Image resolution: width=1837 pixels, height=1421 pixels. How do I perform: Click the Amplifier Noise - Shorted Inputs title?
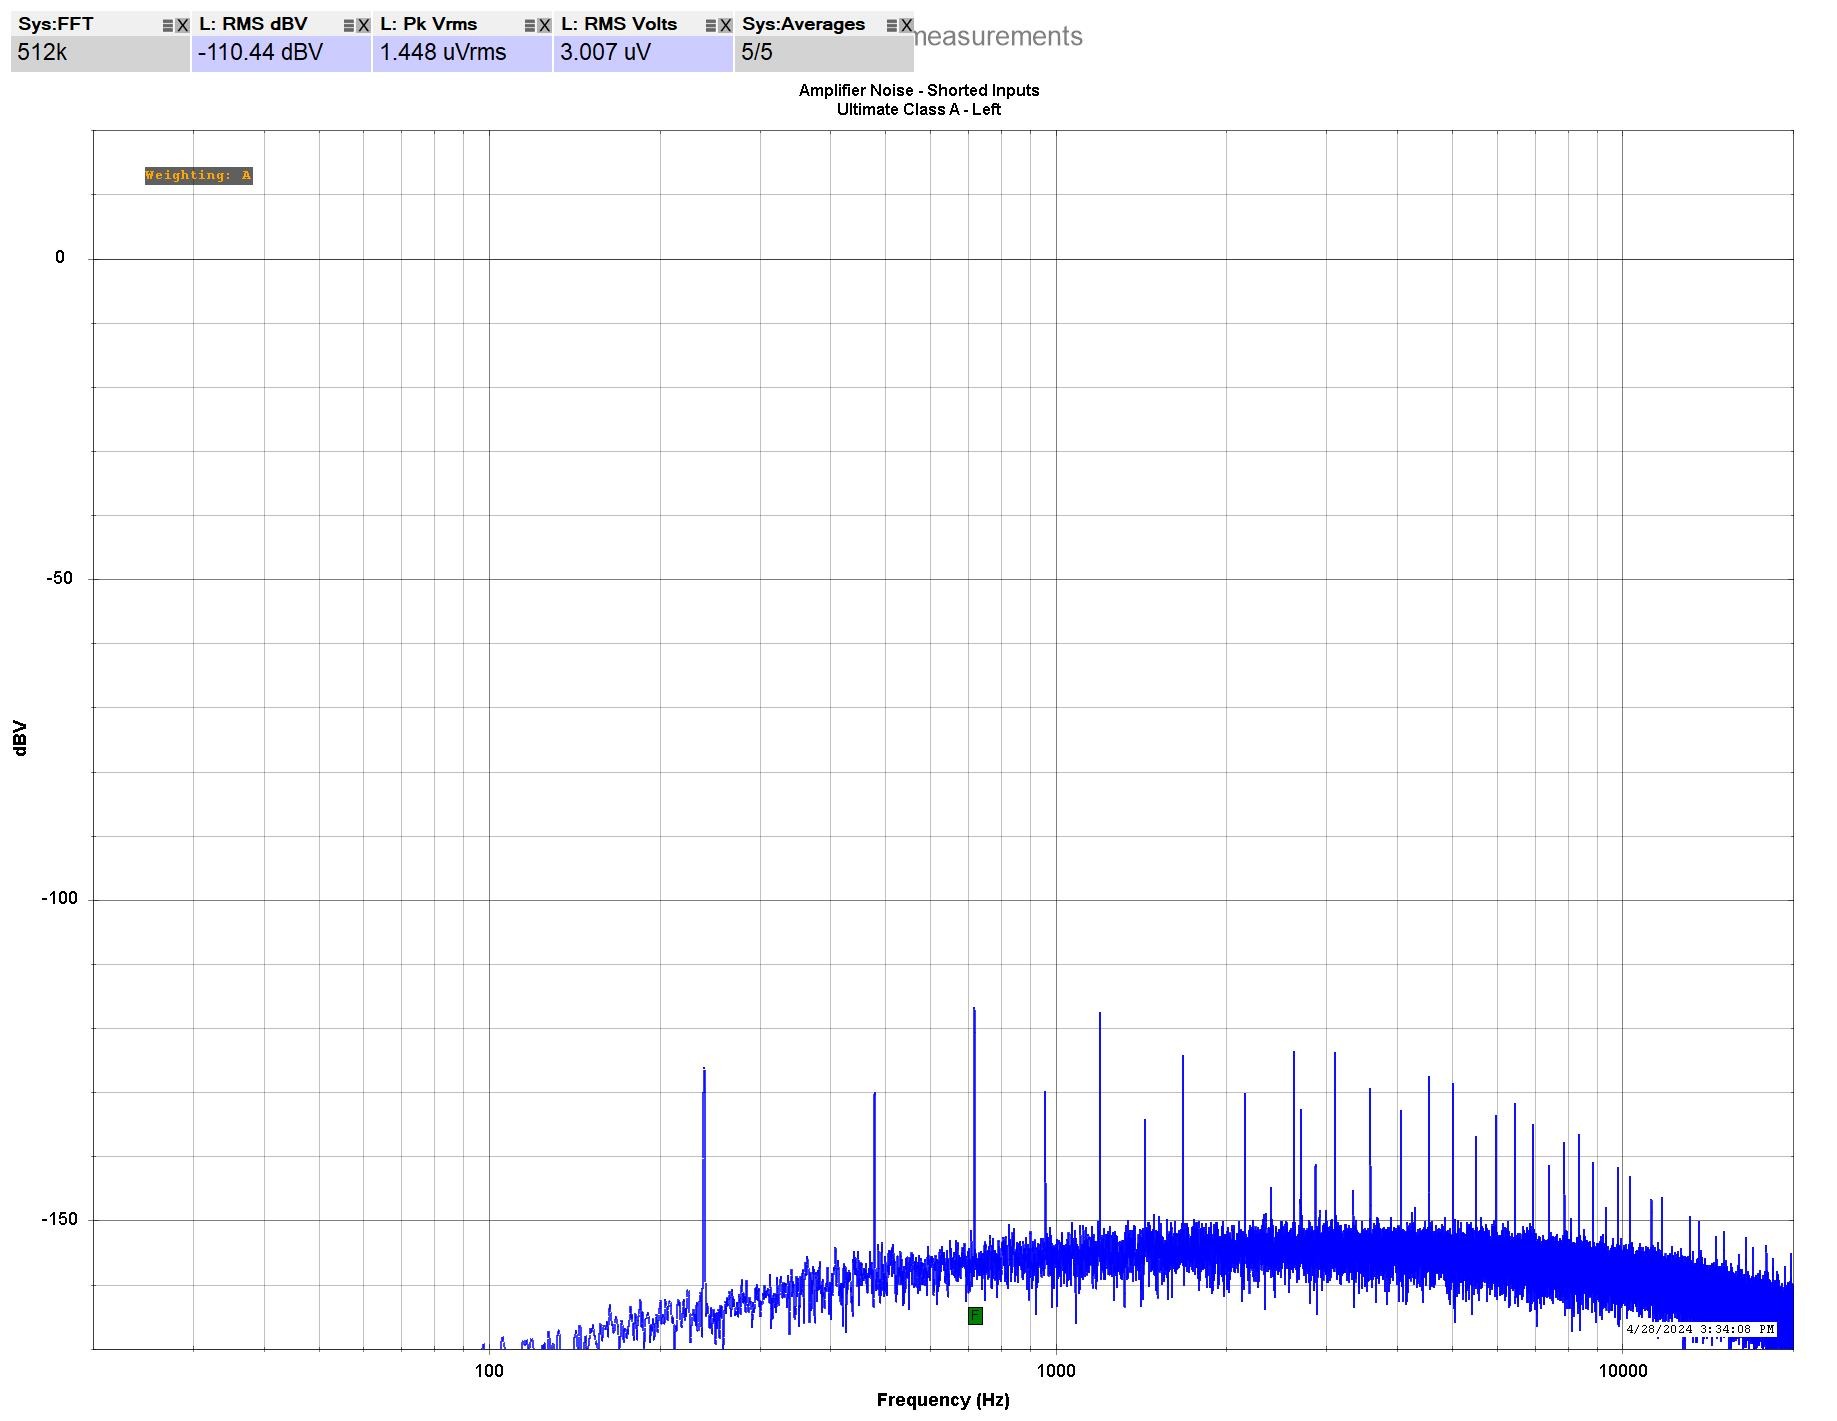pos(919,90)
